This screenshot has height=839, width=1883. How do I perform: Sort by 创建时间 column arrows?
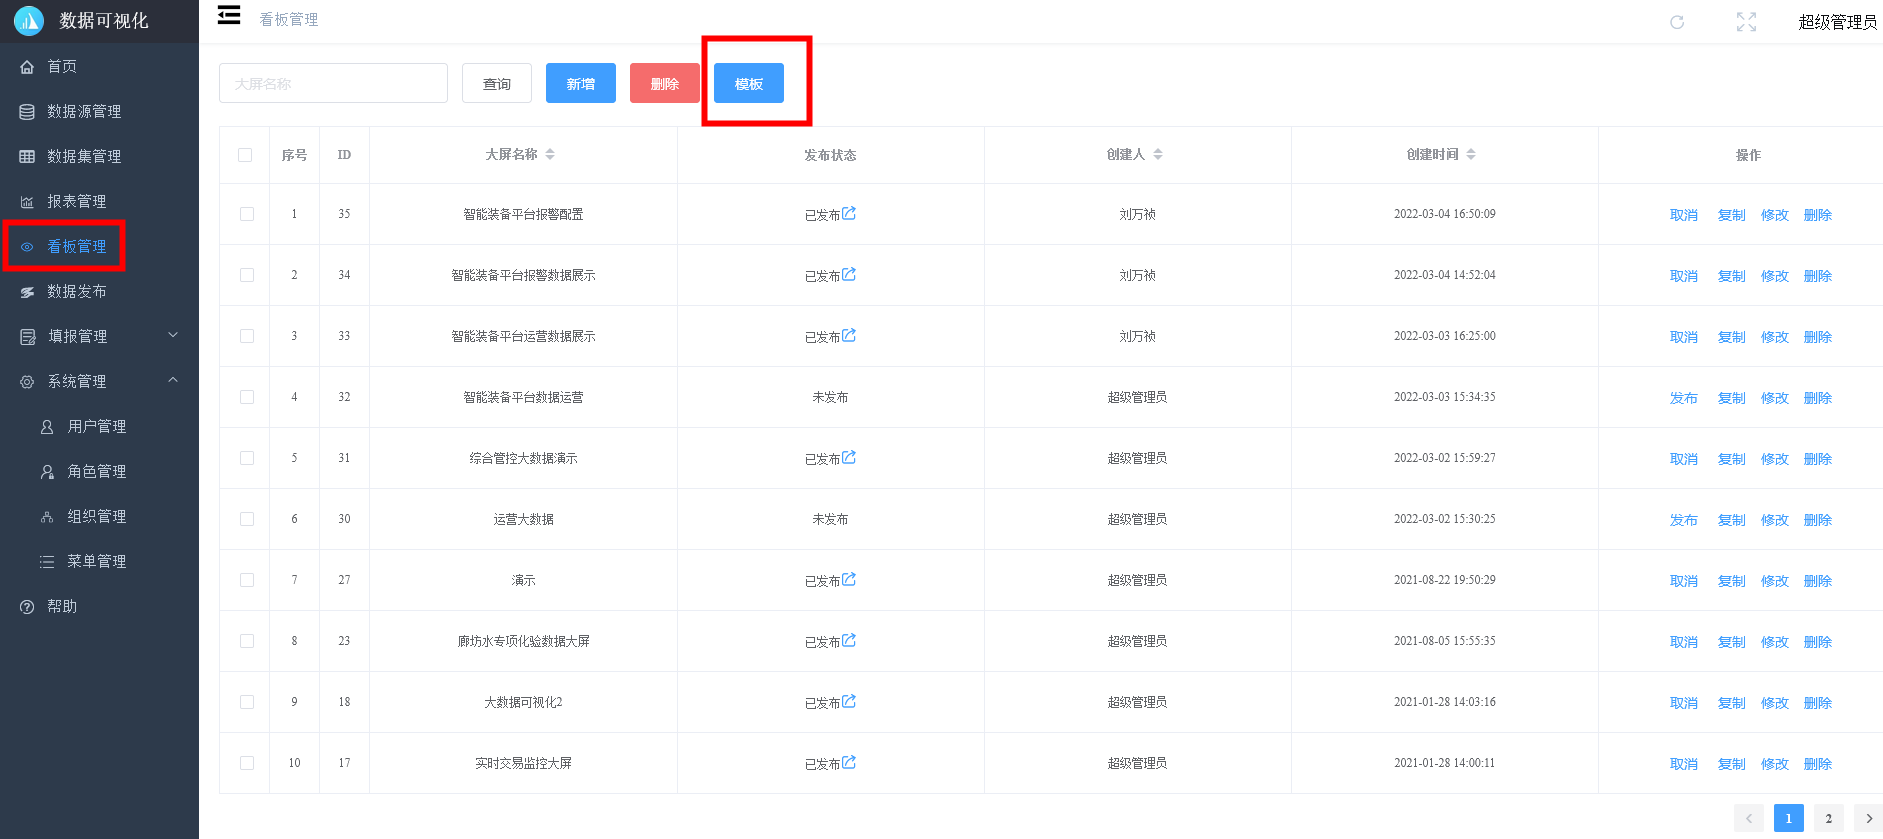pyautogui.click(x=1471, y=154)
